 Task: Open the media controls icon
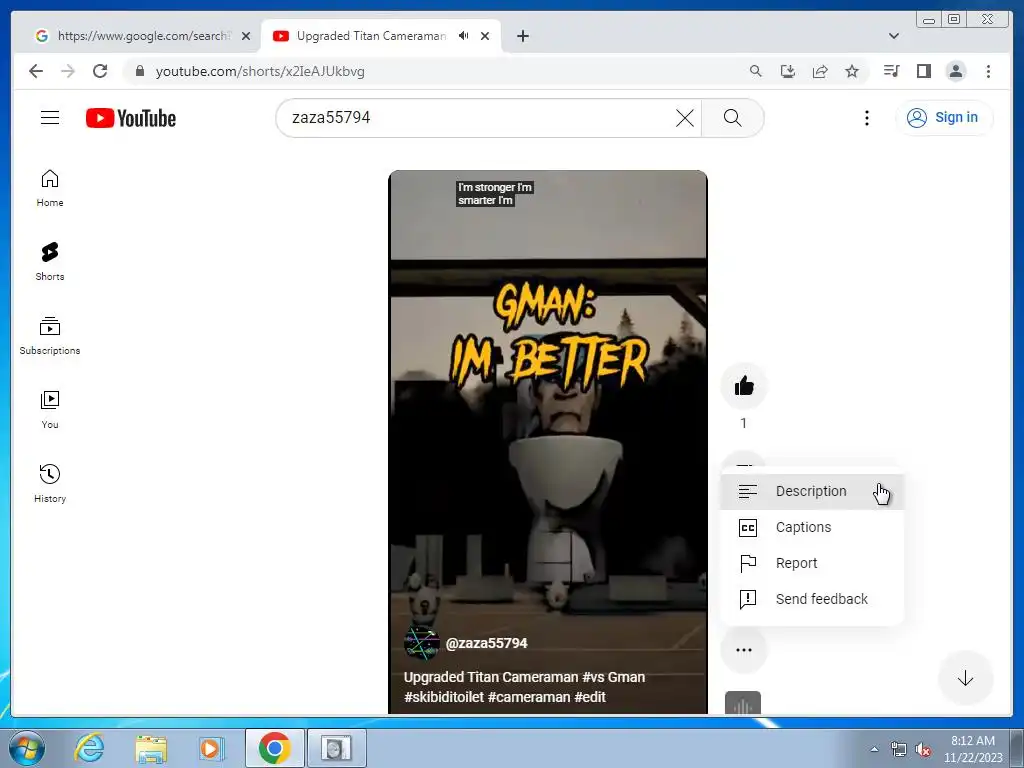coord(891,71)
